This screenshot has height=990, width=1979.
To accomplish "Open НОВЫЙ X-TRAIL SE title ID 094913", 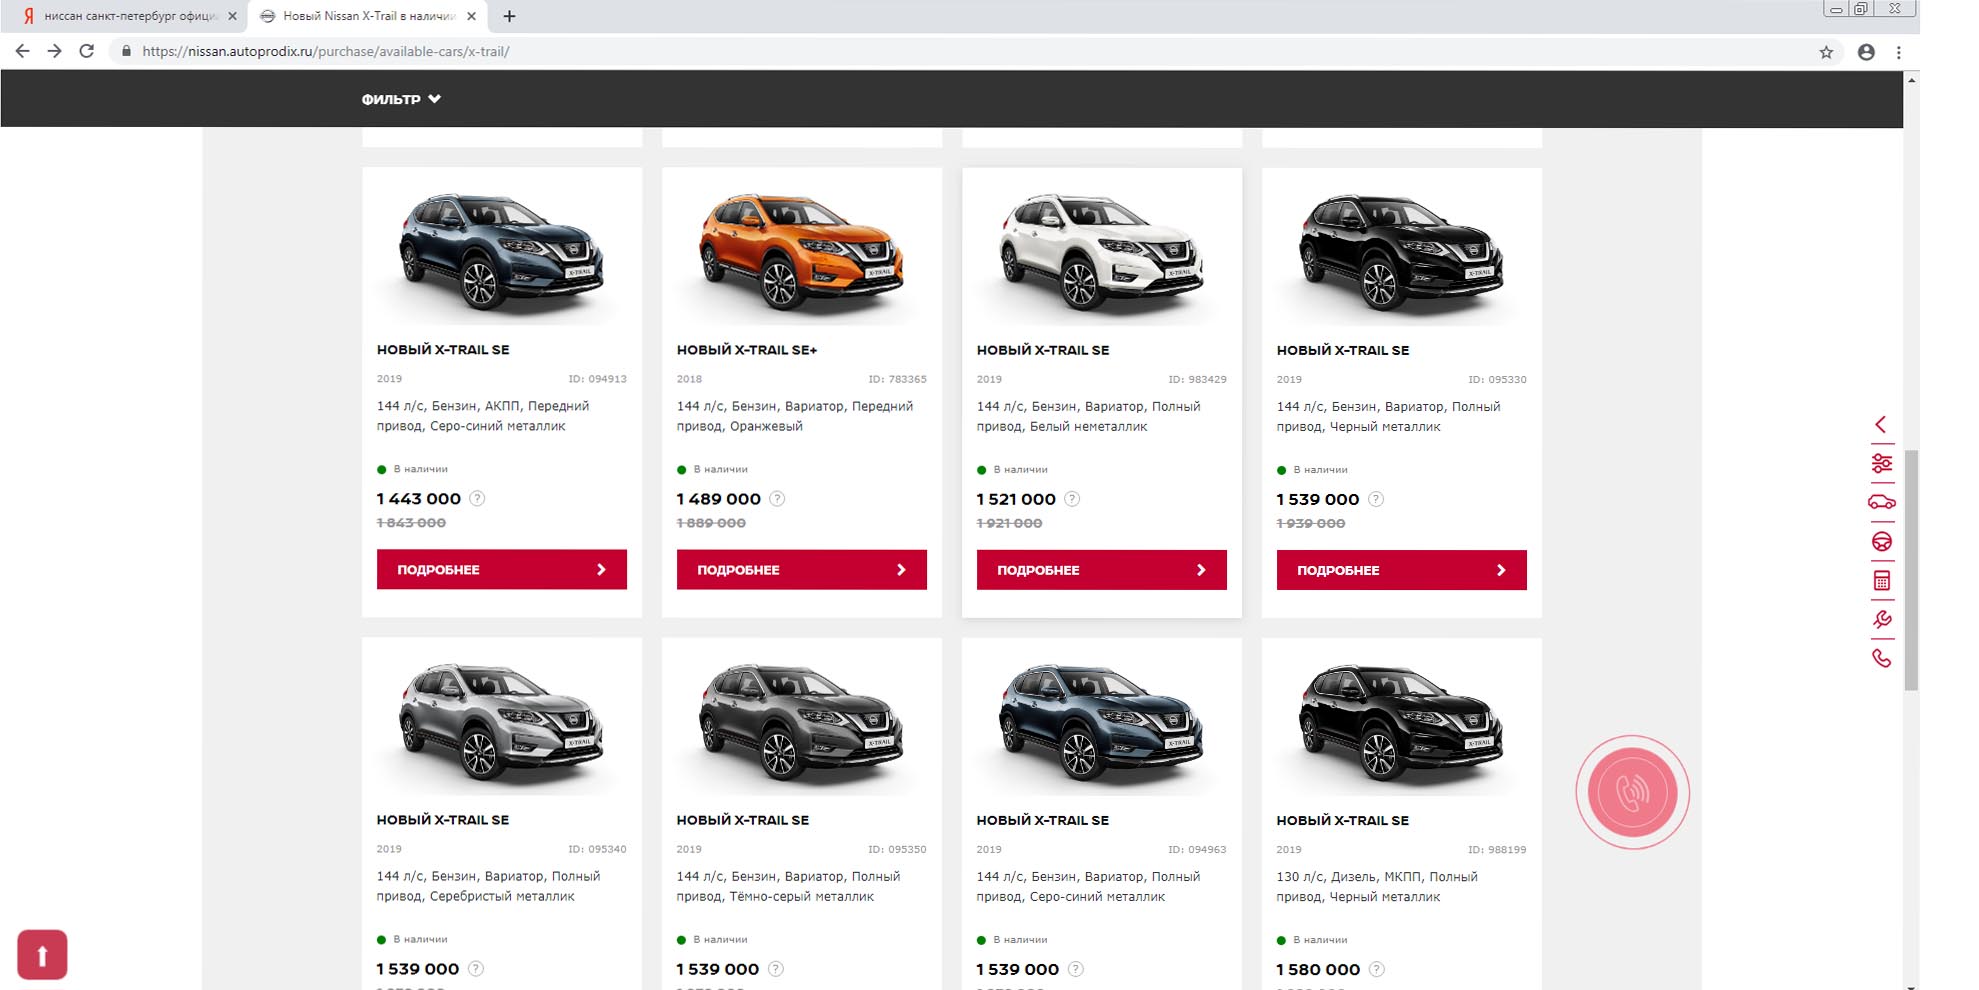I will pyautogui.click(x=443, y=350).
